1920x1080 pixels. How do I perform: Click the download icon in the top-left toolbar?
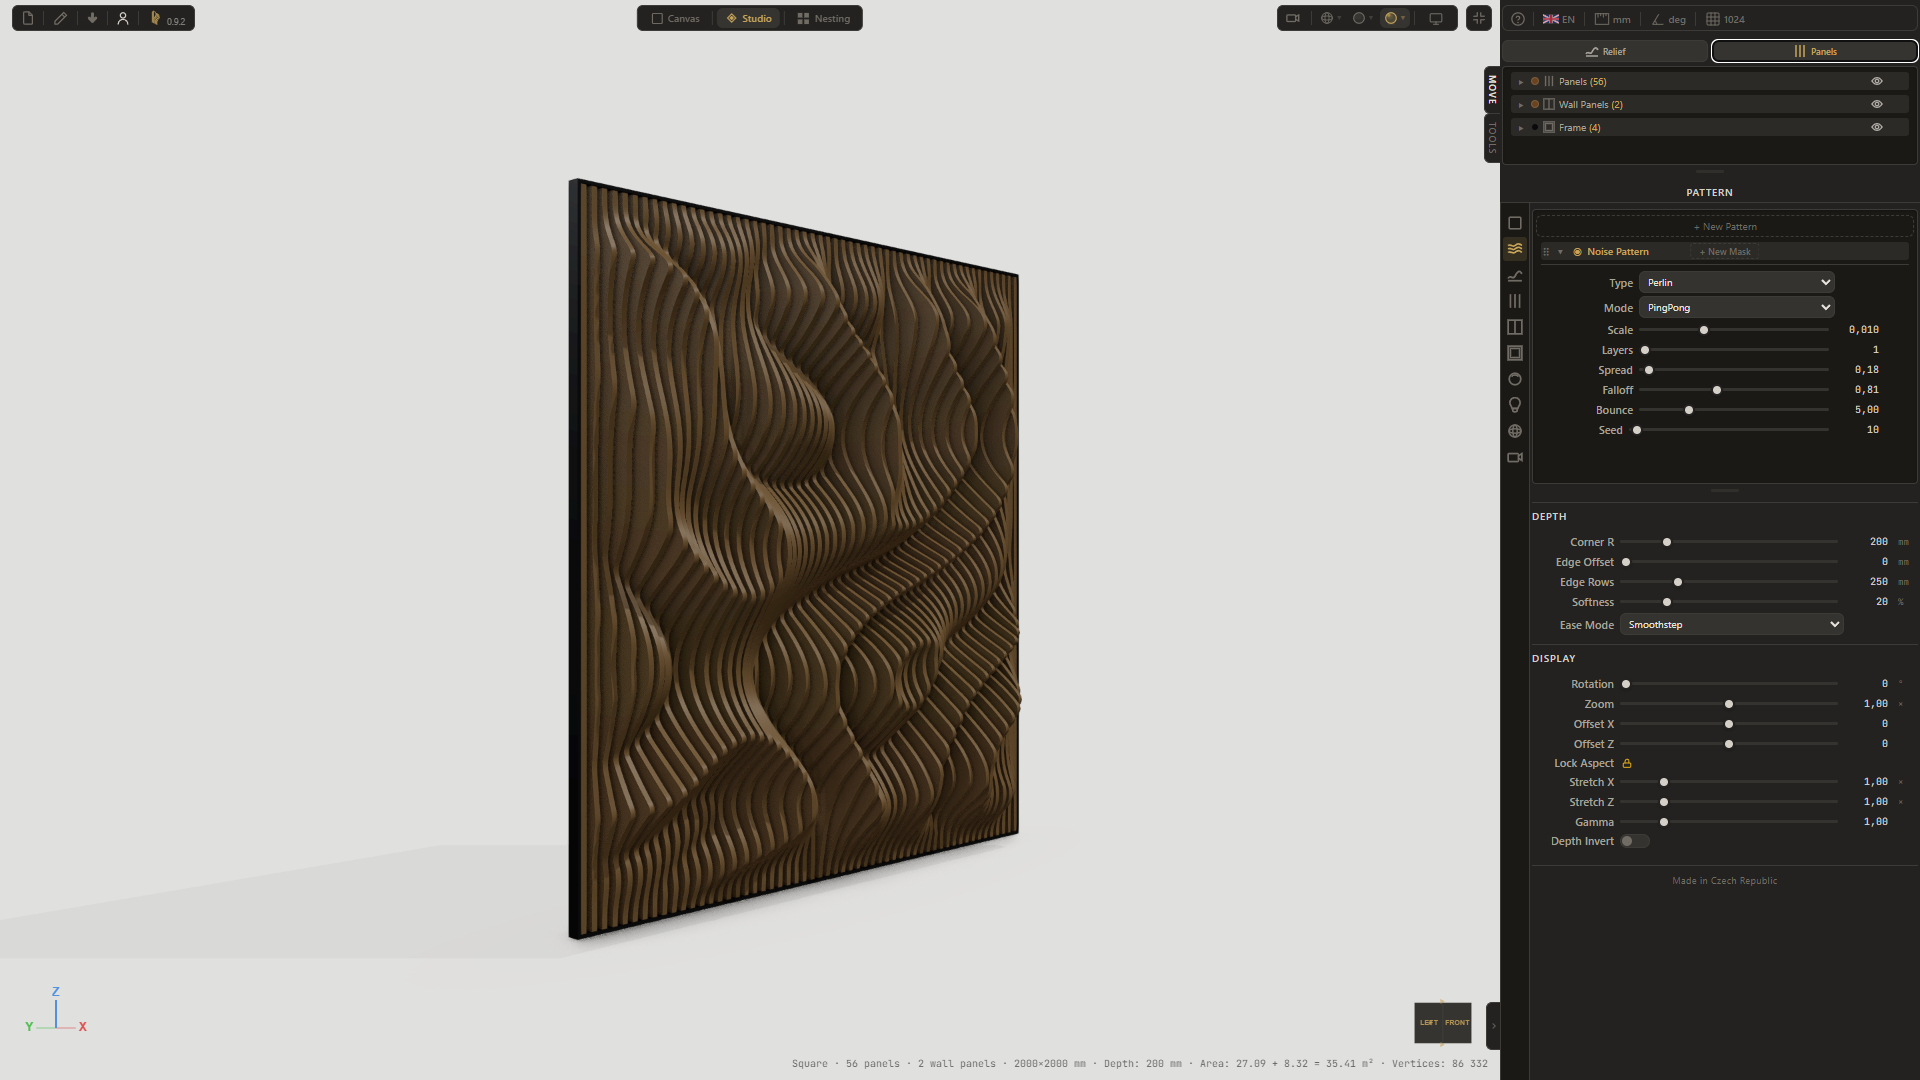[91, 18]
